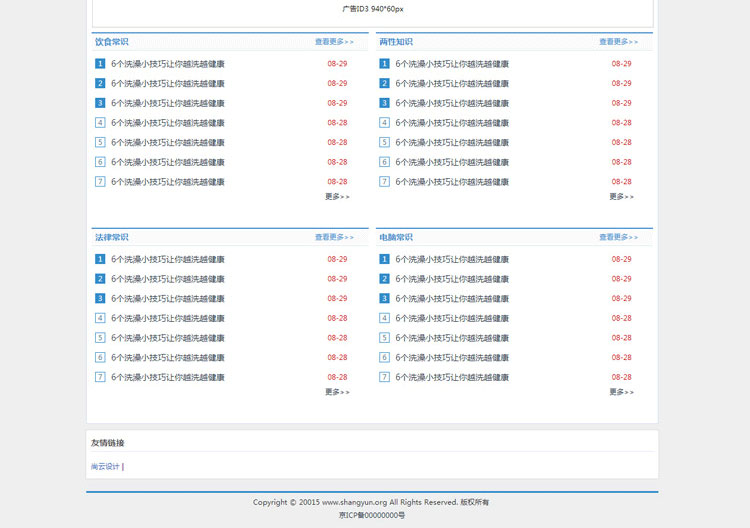Open the 尚云设计 friendly link

point(105,466)
